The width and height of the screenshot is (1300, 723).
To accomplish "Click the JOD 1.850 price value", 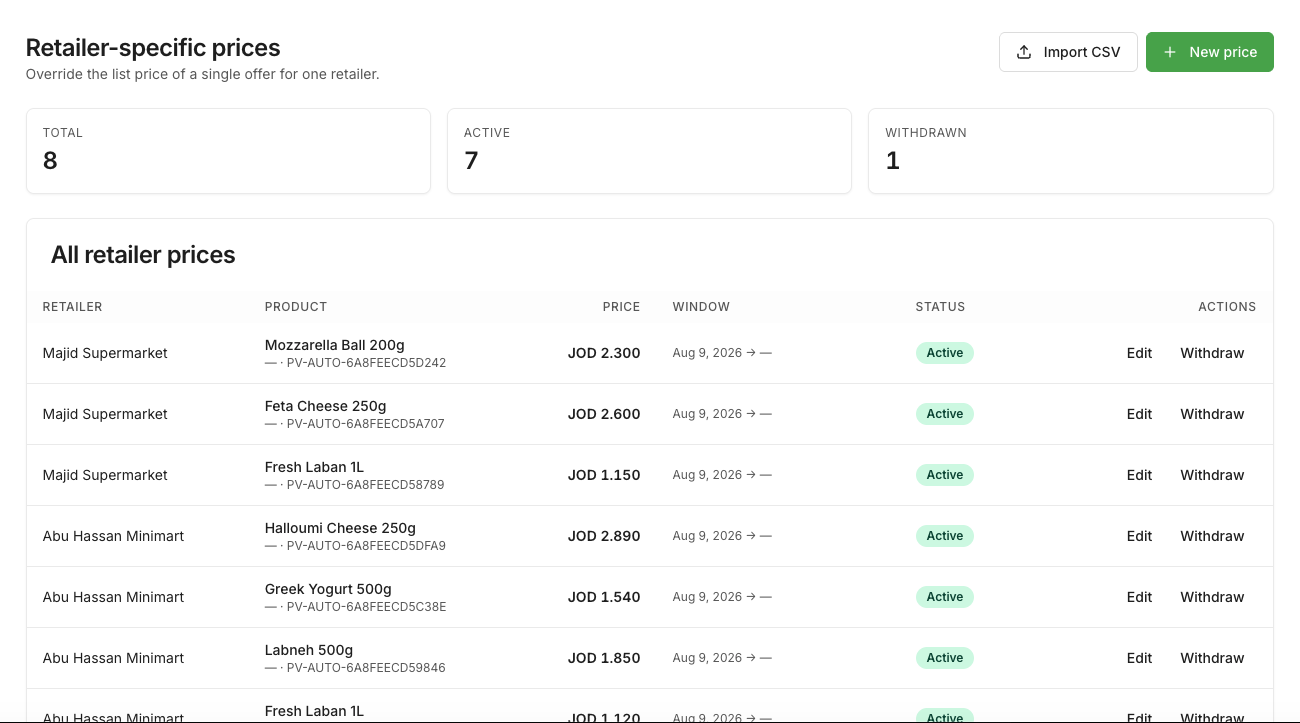I will pyautogui.click(x=604, y=658).
